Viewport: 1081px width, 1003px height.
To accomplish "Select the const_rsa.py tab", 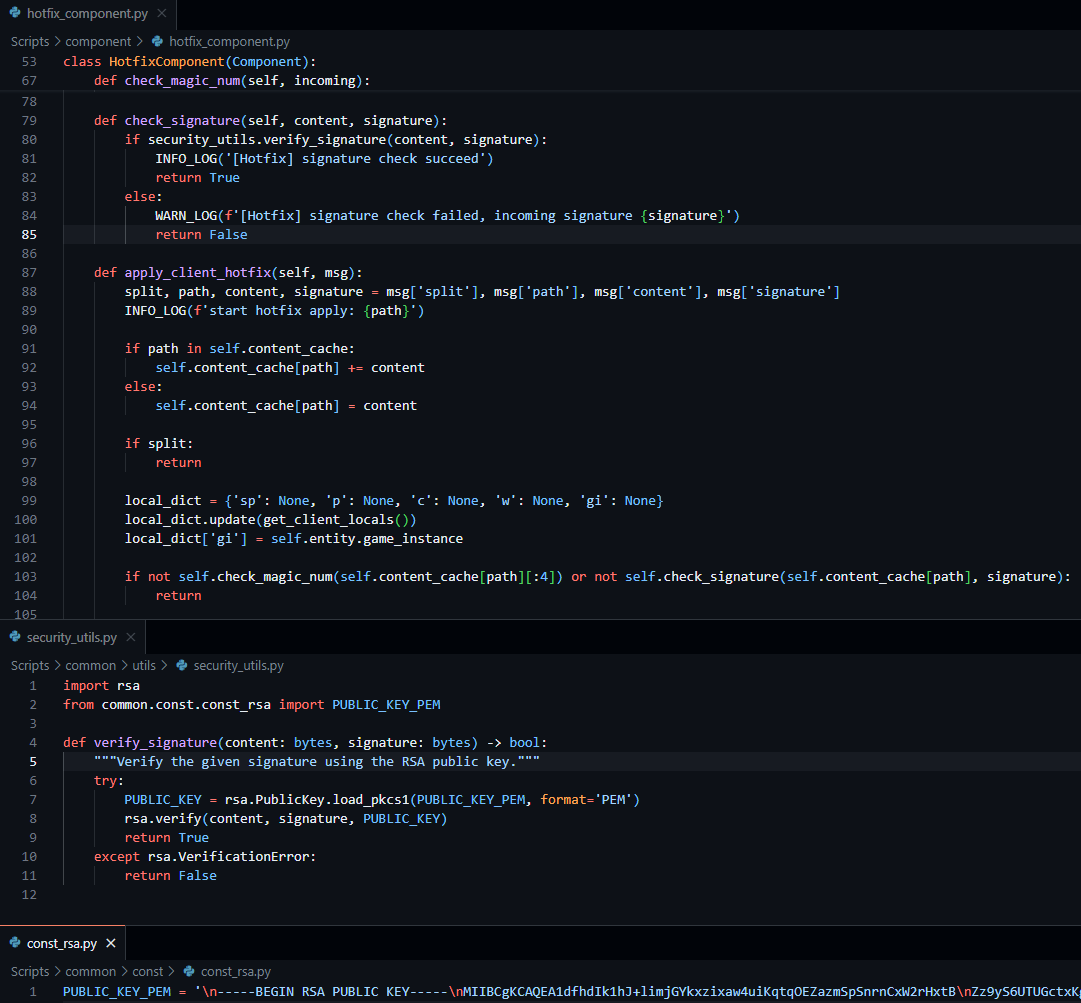I will point(61,944).
